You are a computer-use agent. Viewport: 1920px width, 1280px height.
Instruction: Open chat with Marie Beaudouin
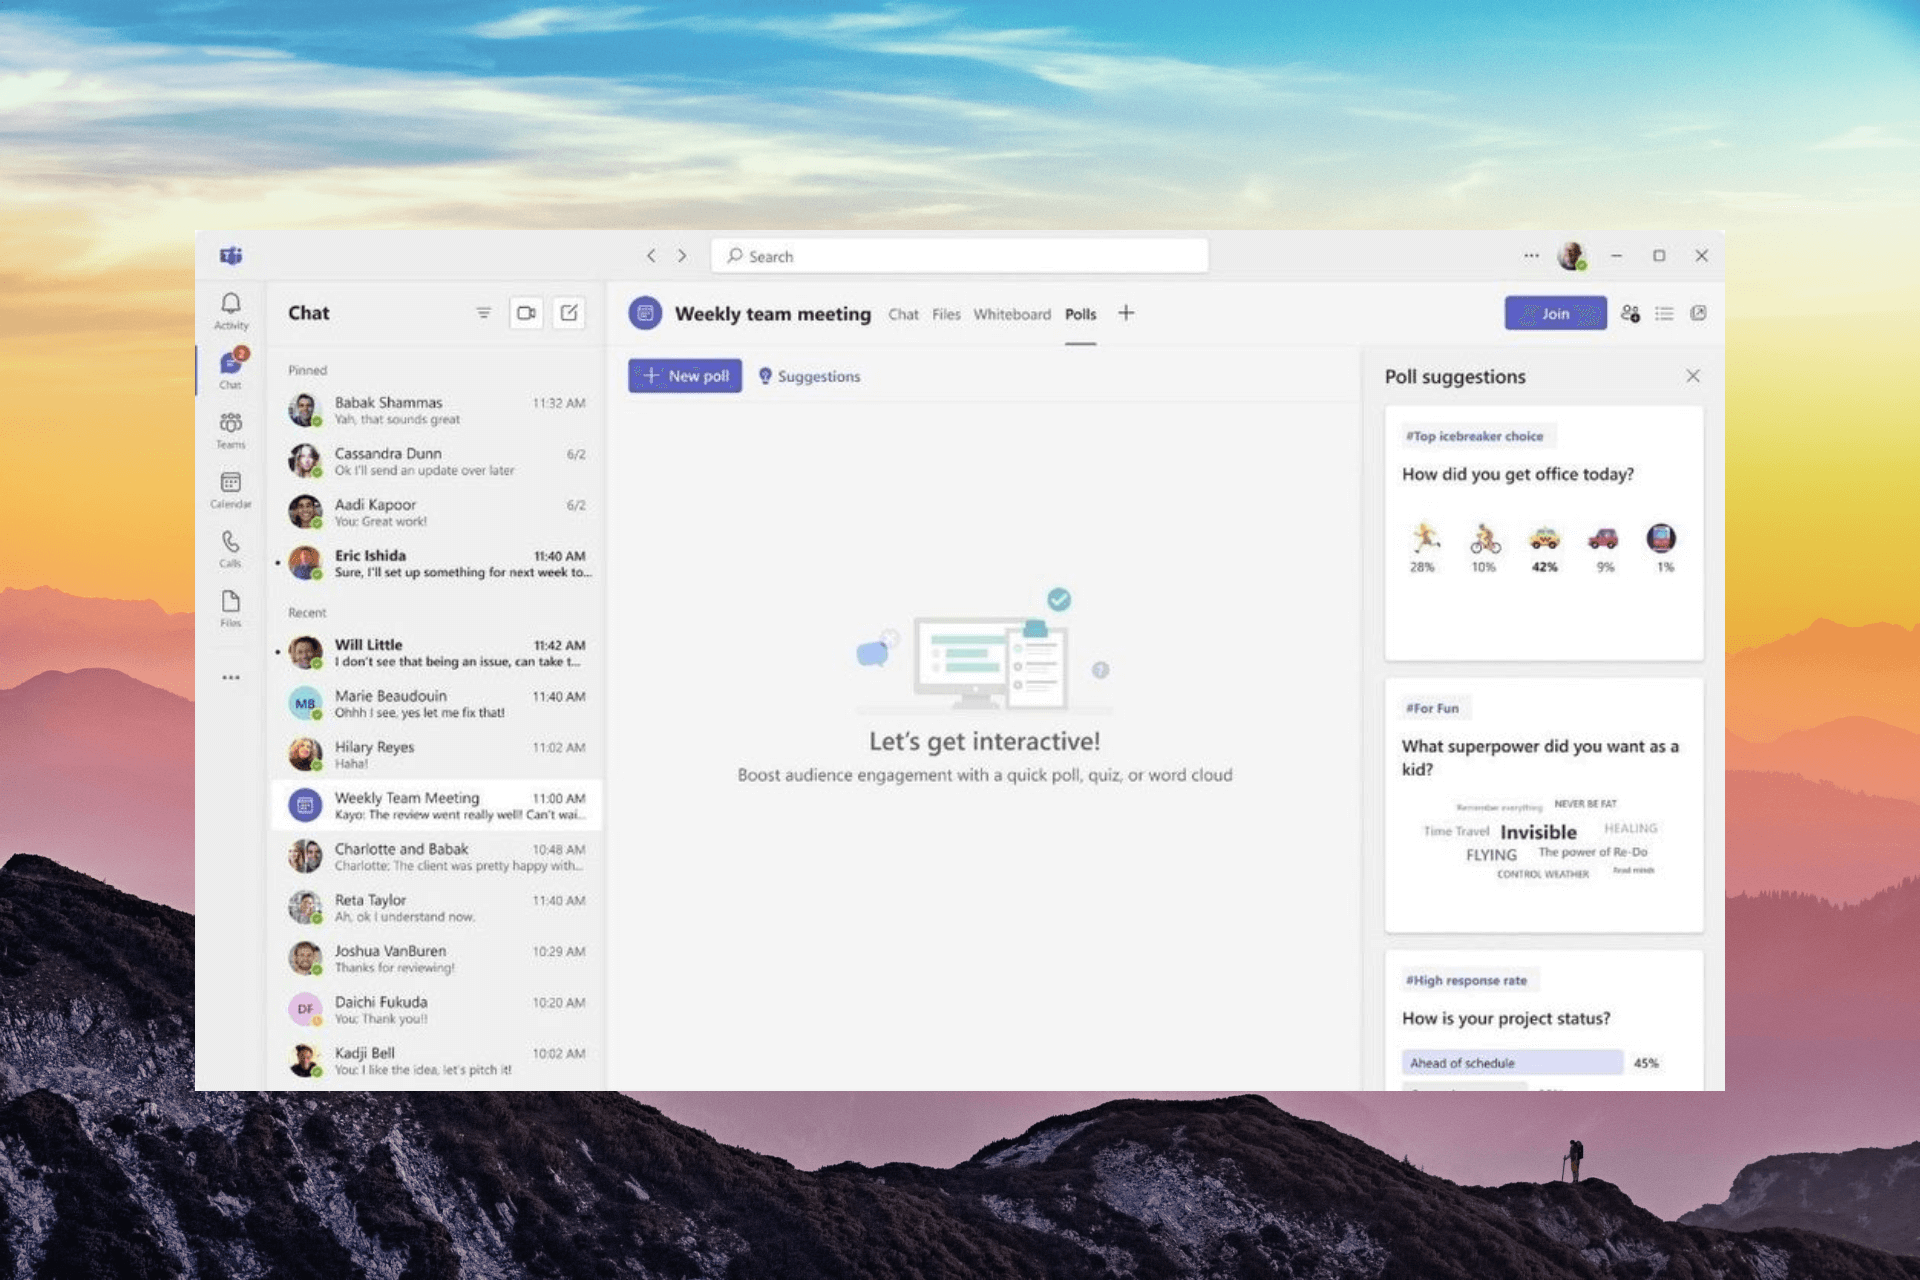pyautogui.click(x=437, y=703)
